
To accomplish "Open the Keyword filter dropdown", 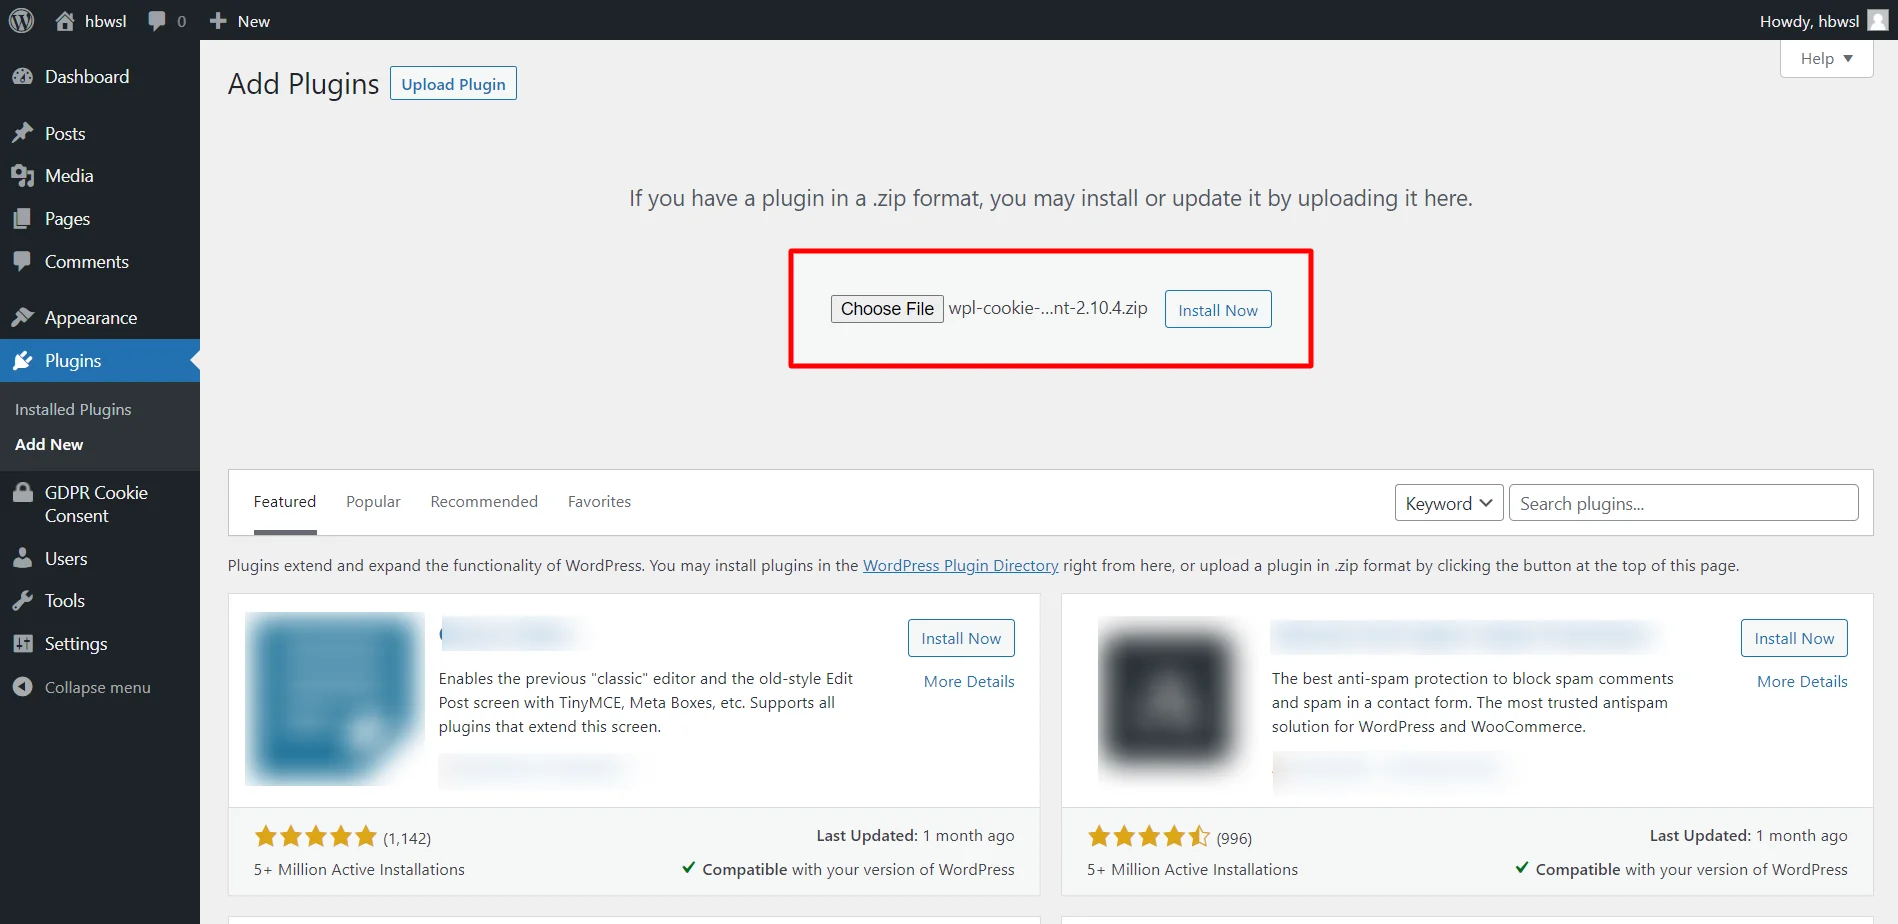I will click(1448, 502).
